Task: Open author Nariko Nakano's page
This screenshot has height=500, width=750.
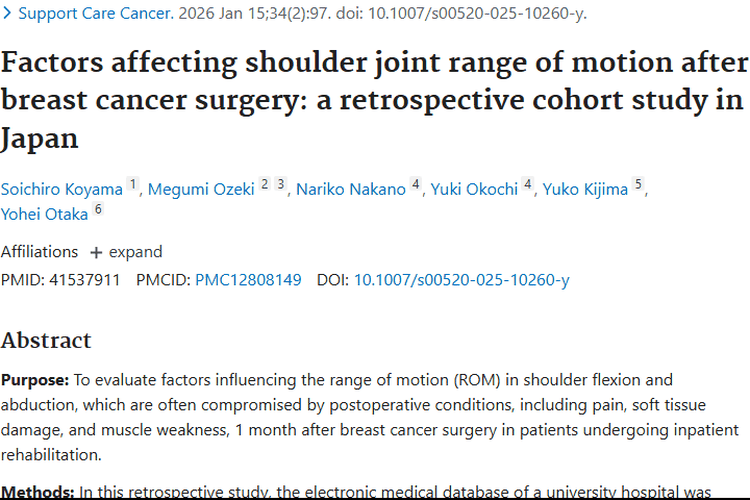Action: [x=350, y=189]
